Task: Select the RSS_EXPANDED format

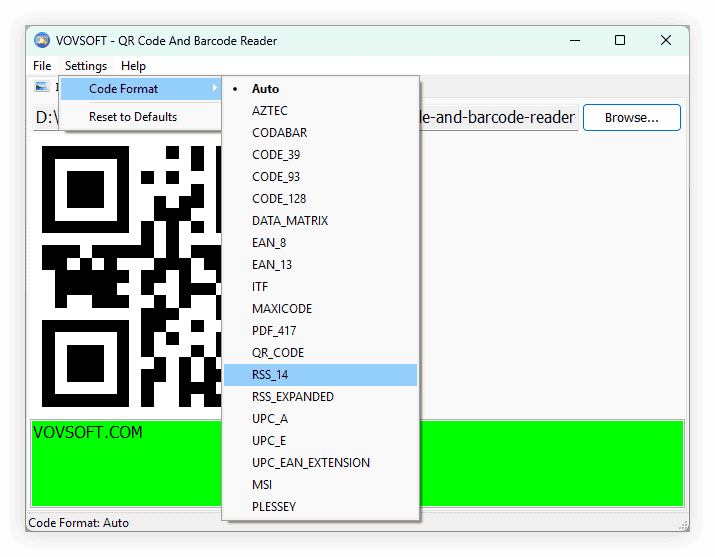Action: click(x=321, y=397)
